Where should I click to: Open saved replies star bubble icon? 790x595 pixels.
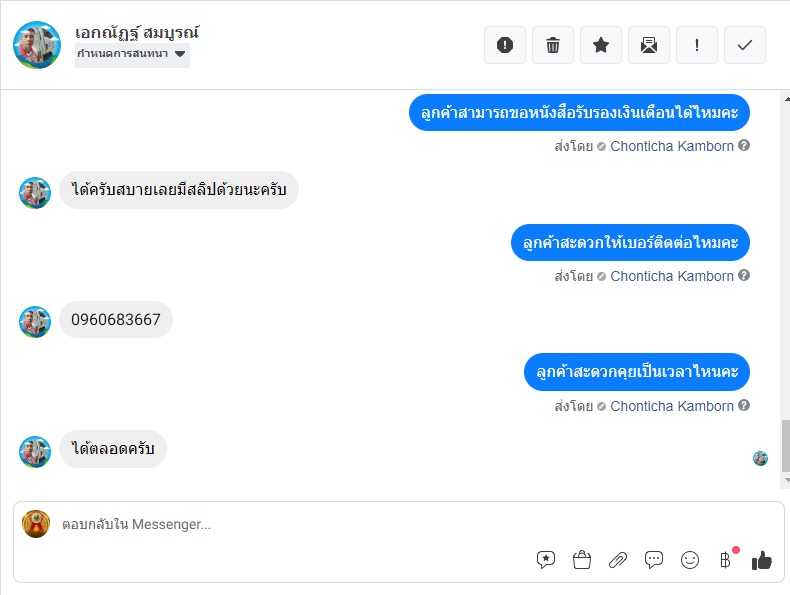tap(546, 560)
